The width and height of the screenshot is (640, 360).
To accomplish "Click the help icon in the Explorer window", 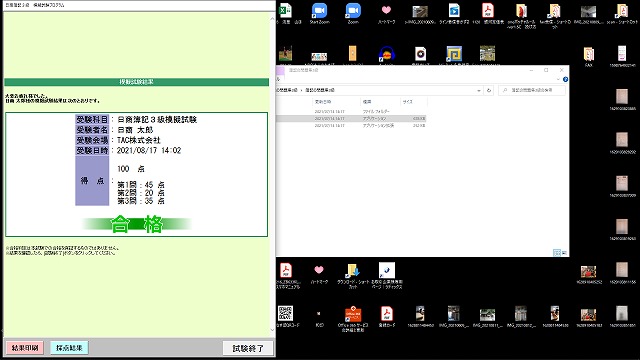I will click(x=565, y=80).
